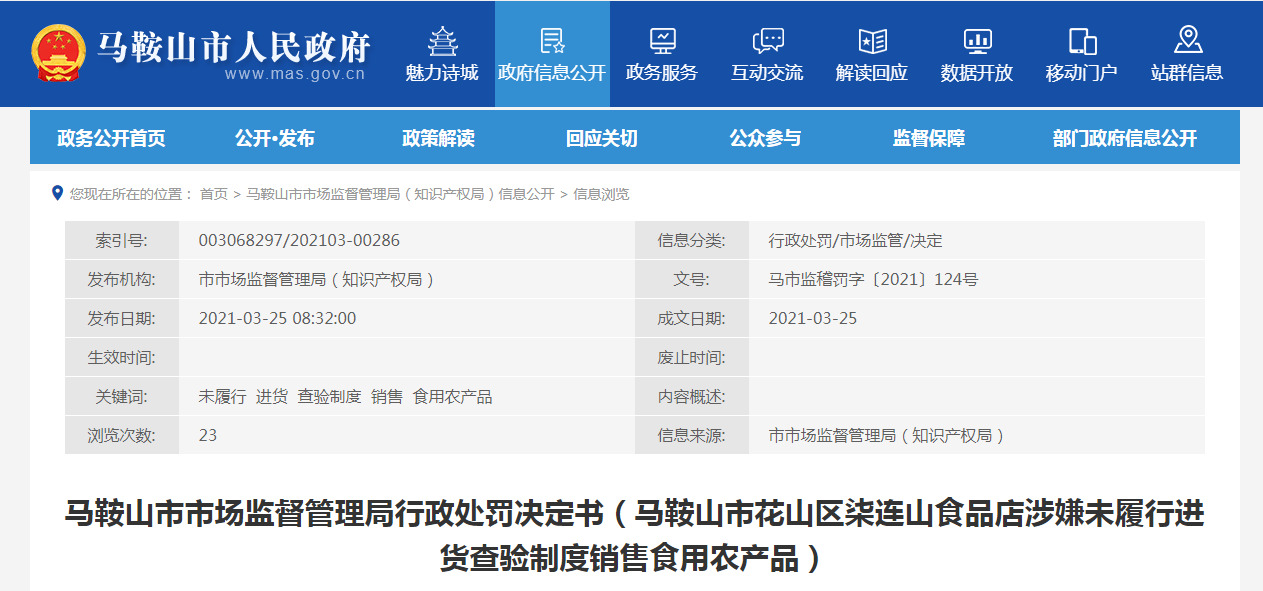This screenshot has width=1263, height=591.
Task: Click the publishing agency value in 发布机构 row
Action: tap(317, 280)
